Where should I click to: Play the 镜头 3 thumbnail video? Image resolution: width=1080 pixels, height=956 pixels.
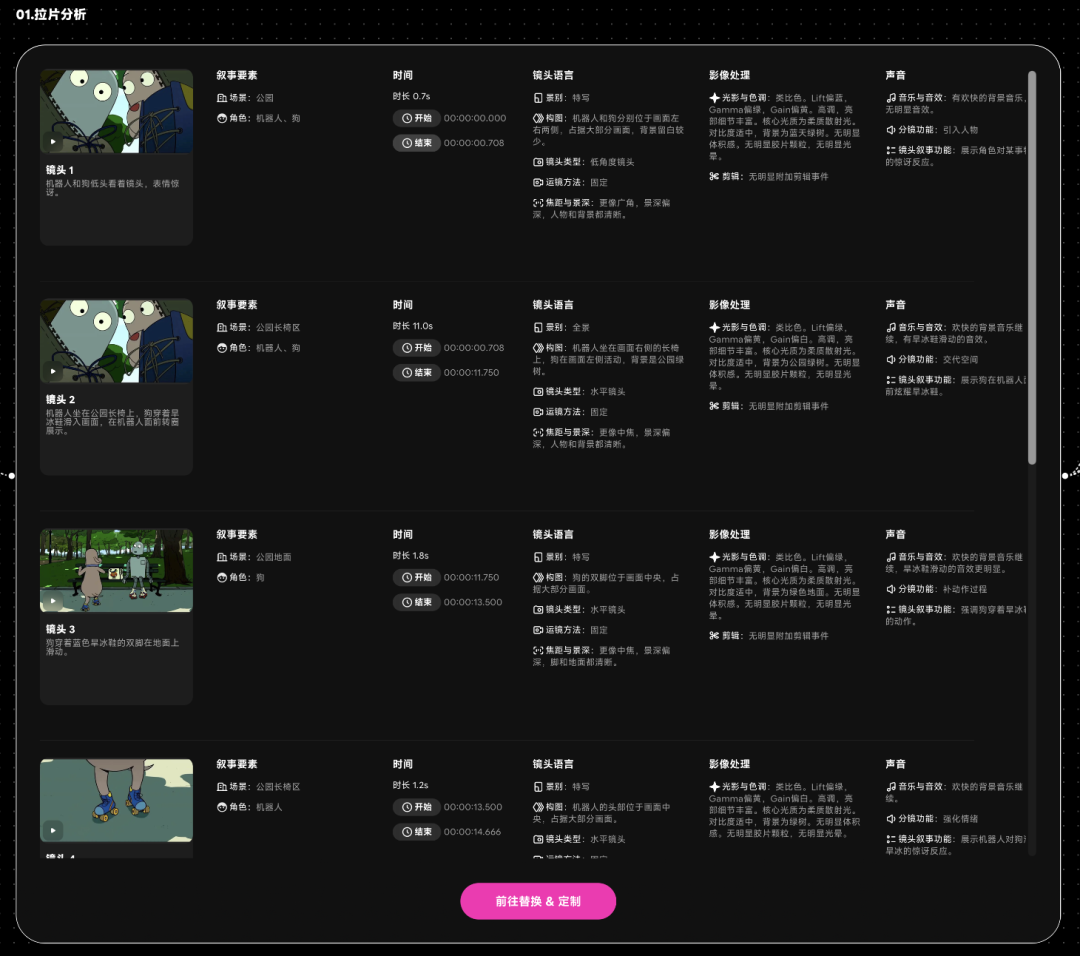[x=53, y=601]
